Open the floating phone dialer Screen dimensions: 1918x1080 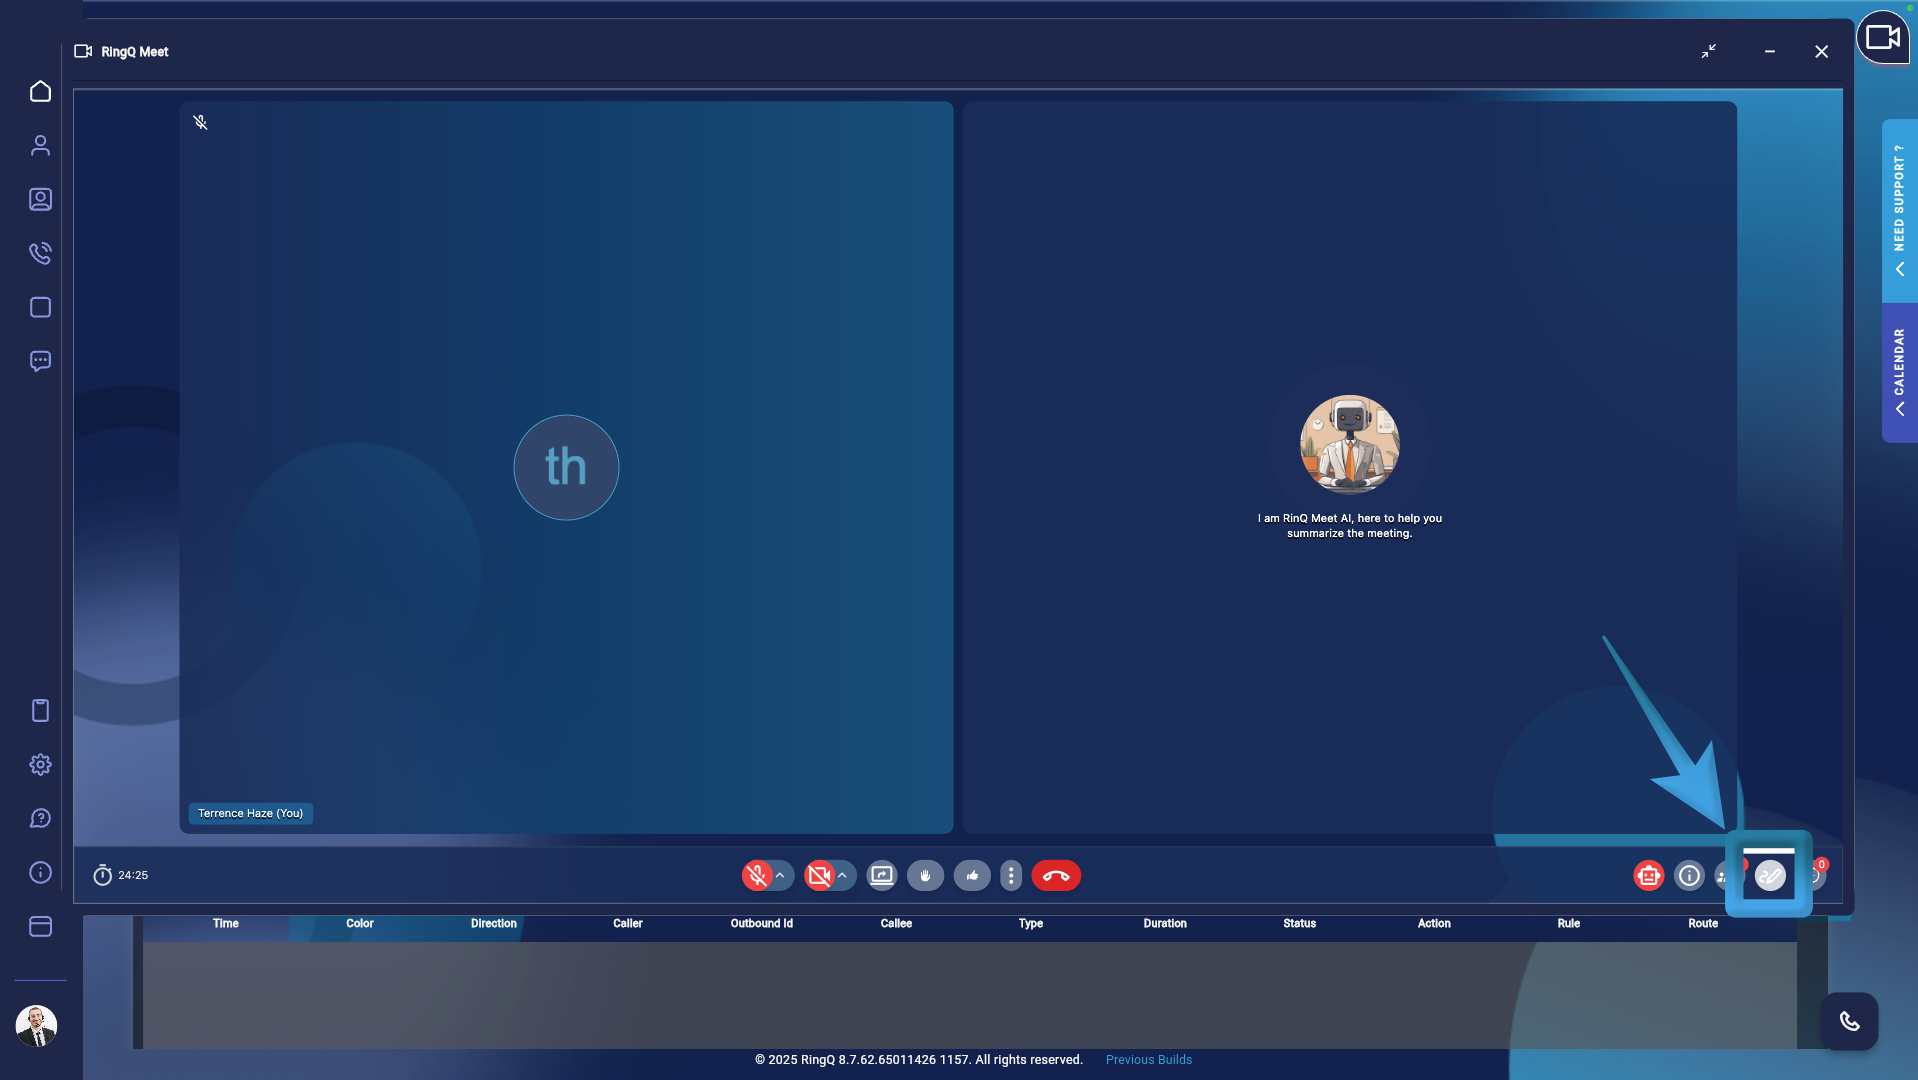[x=1850, y=1021]
